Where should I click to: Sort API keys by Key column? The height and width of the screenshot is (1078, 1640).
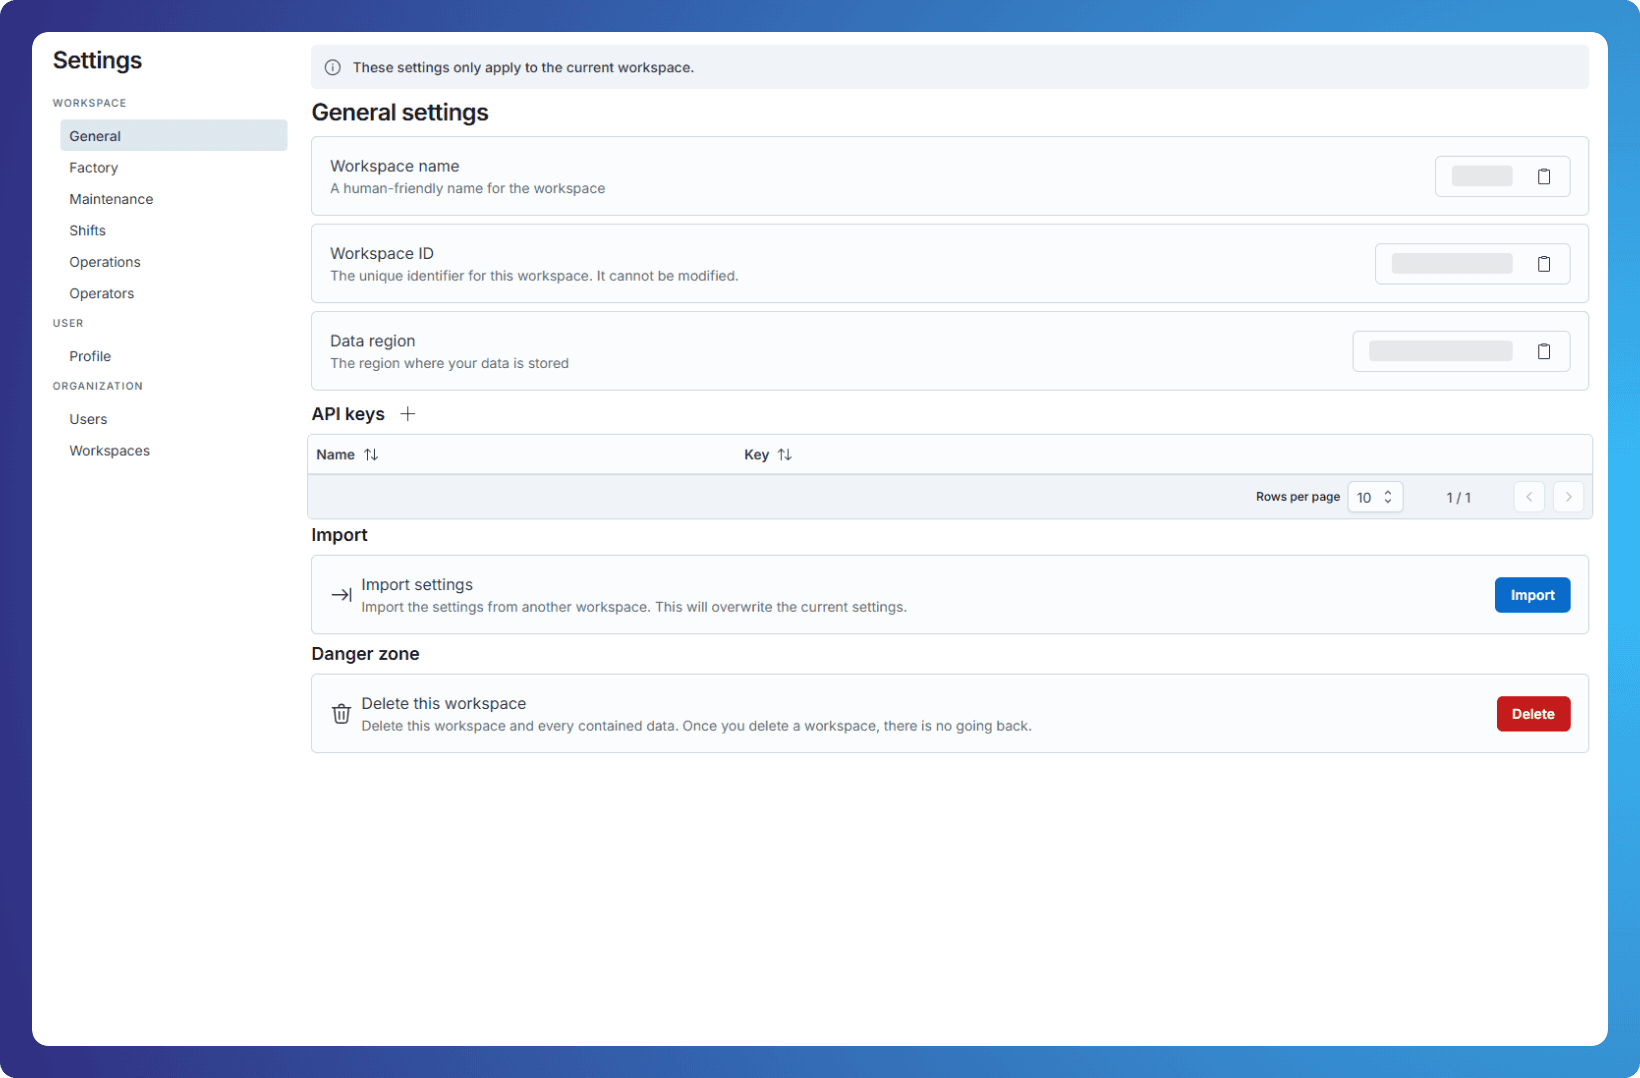pyautogui.click(x=785, y=455)
